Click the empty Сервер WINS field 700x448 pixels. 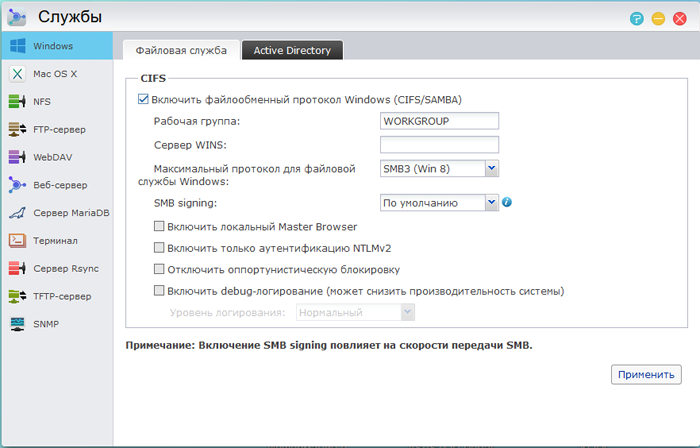pos(439,145)
